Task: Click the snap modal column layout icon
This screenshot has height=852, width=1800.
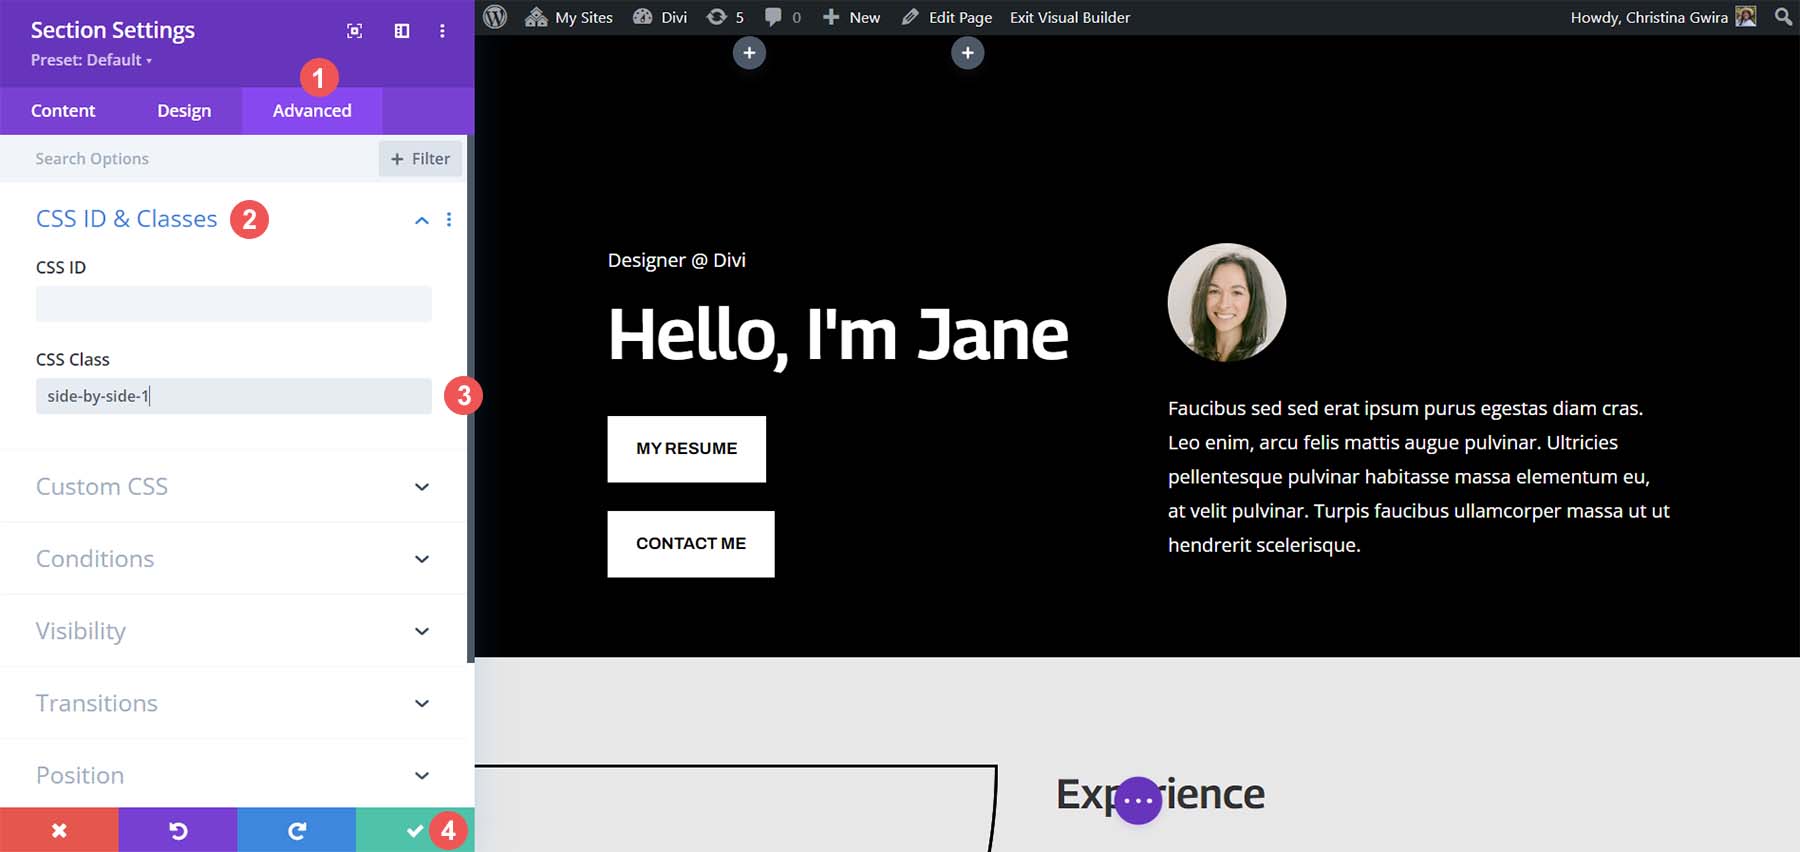Action: [x=402, y=31]
